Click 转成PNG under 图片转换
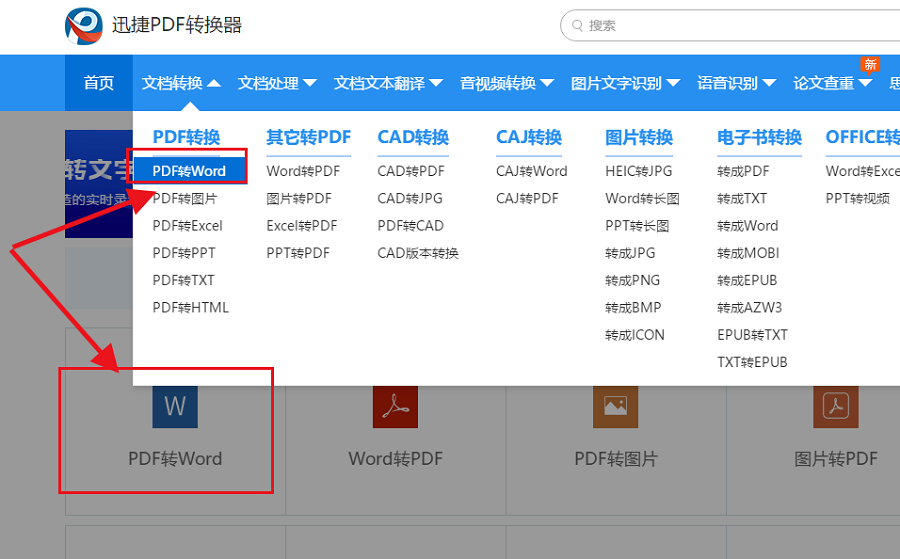Viewport: 900px width, 559px height. [632, 280]
